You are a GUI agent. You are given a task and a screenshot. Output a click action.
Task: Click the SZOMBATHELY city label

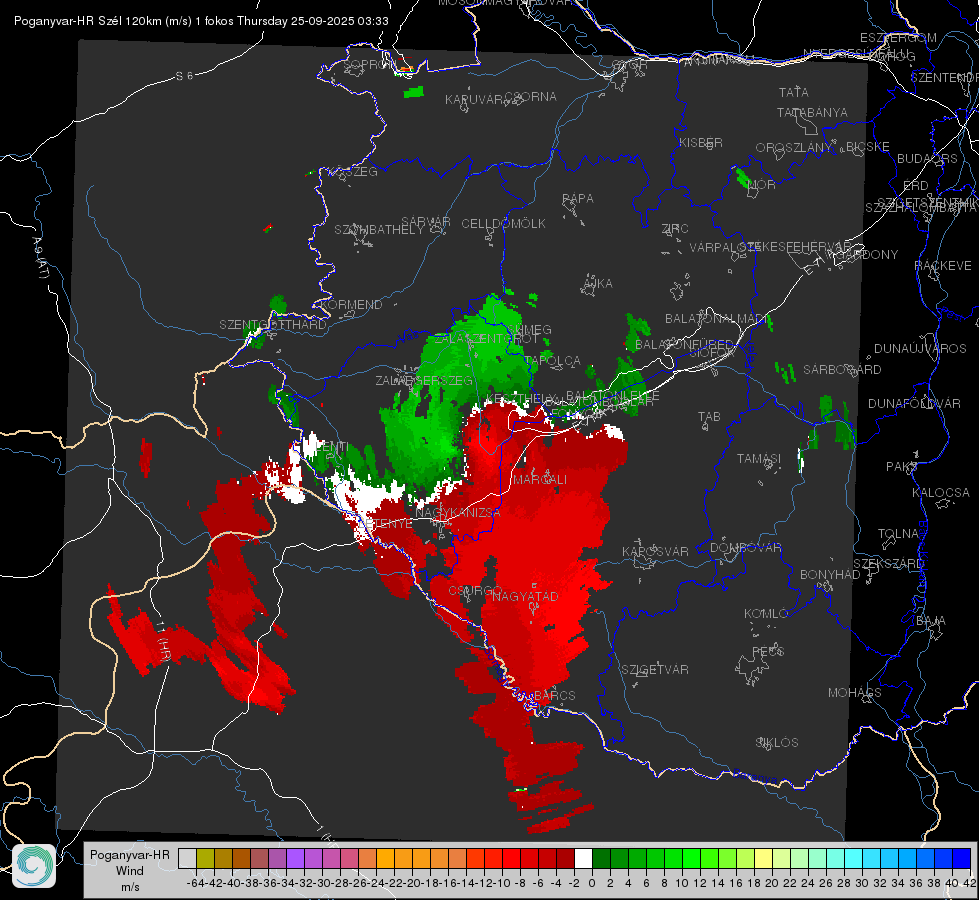378,230
